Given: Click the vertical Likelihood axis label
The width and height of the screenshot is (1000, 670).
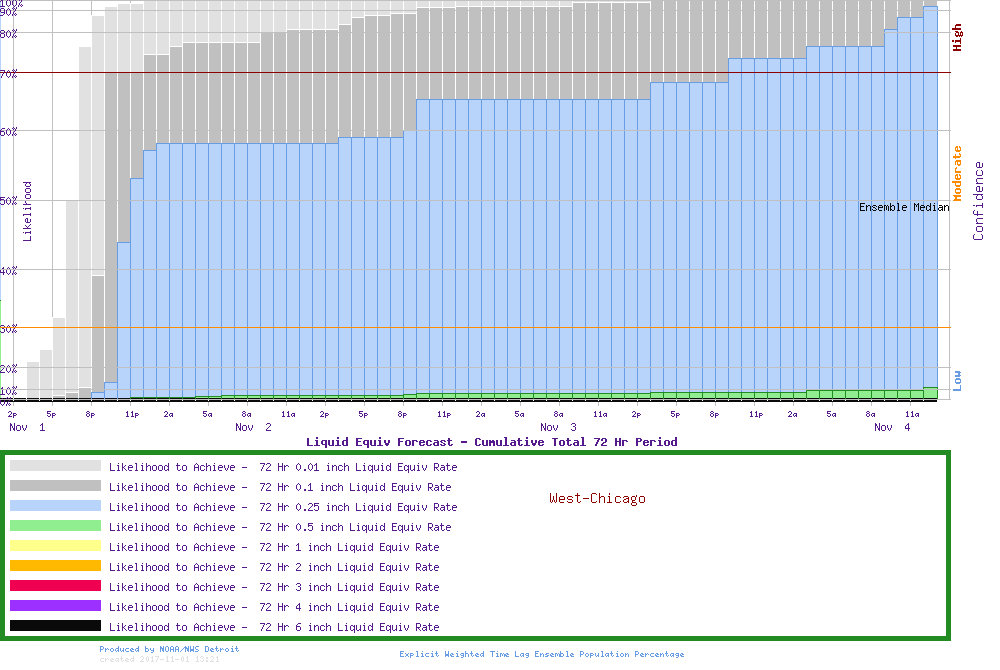Looking at the screenshot, I should [x=27, y=211].
